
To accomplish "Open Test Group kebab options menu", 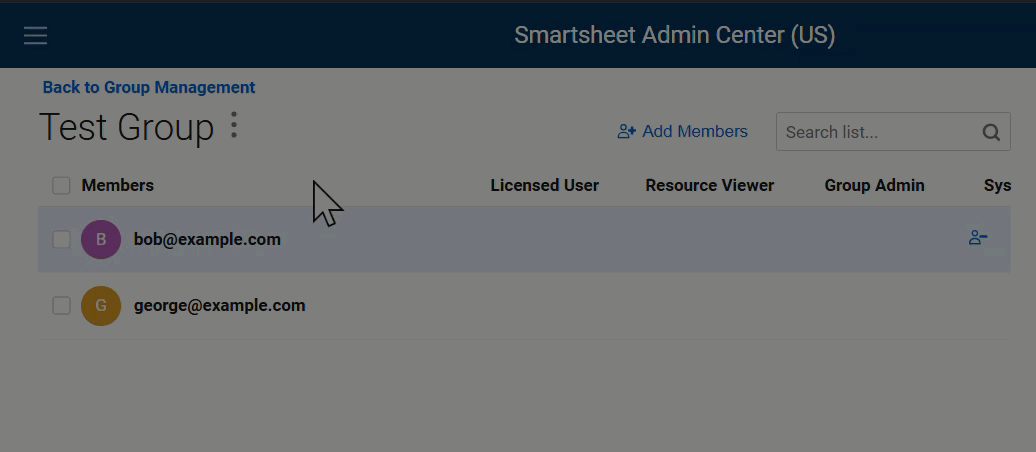I will point(233,125).
